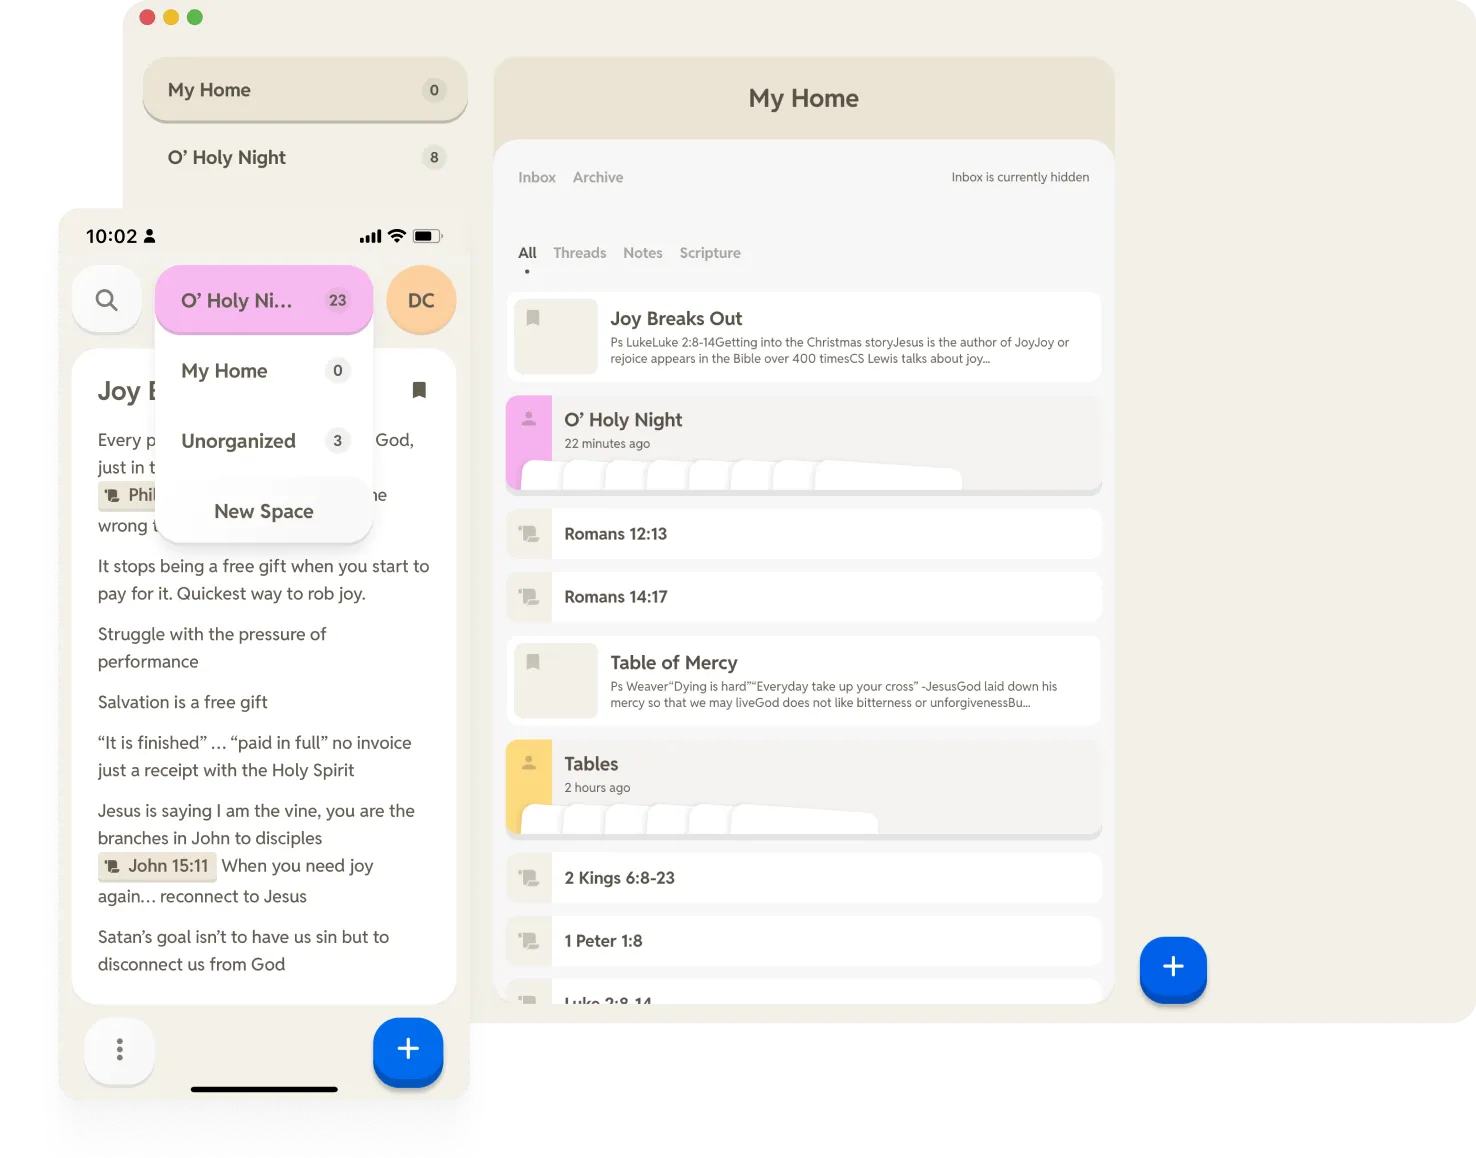Select the Threads filter tab
Screen dimensions: 1476x1158
pos(579,252)
